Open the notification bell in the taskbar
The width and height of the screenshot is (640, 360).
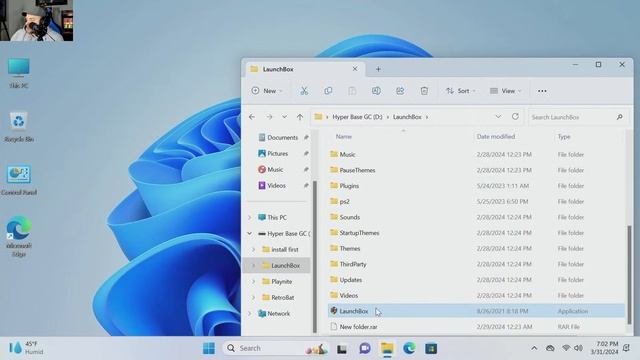click(627, 348)
